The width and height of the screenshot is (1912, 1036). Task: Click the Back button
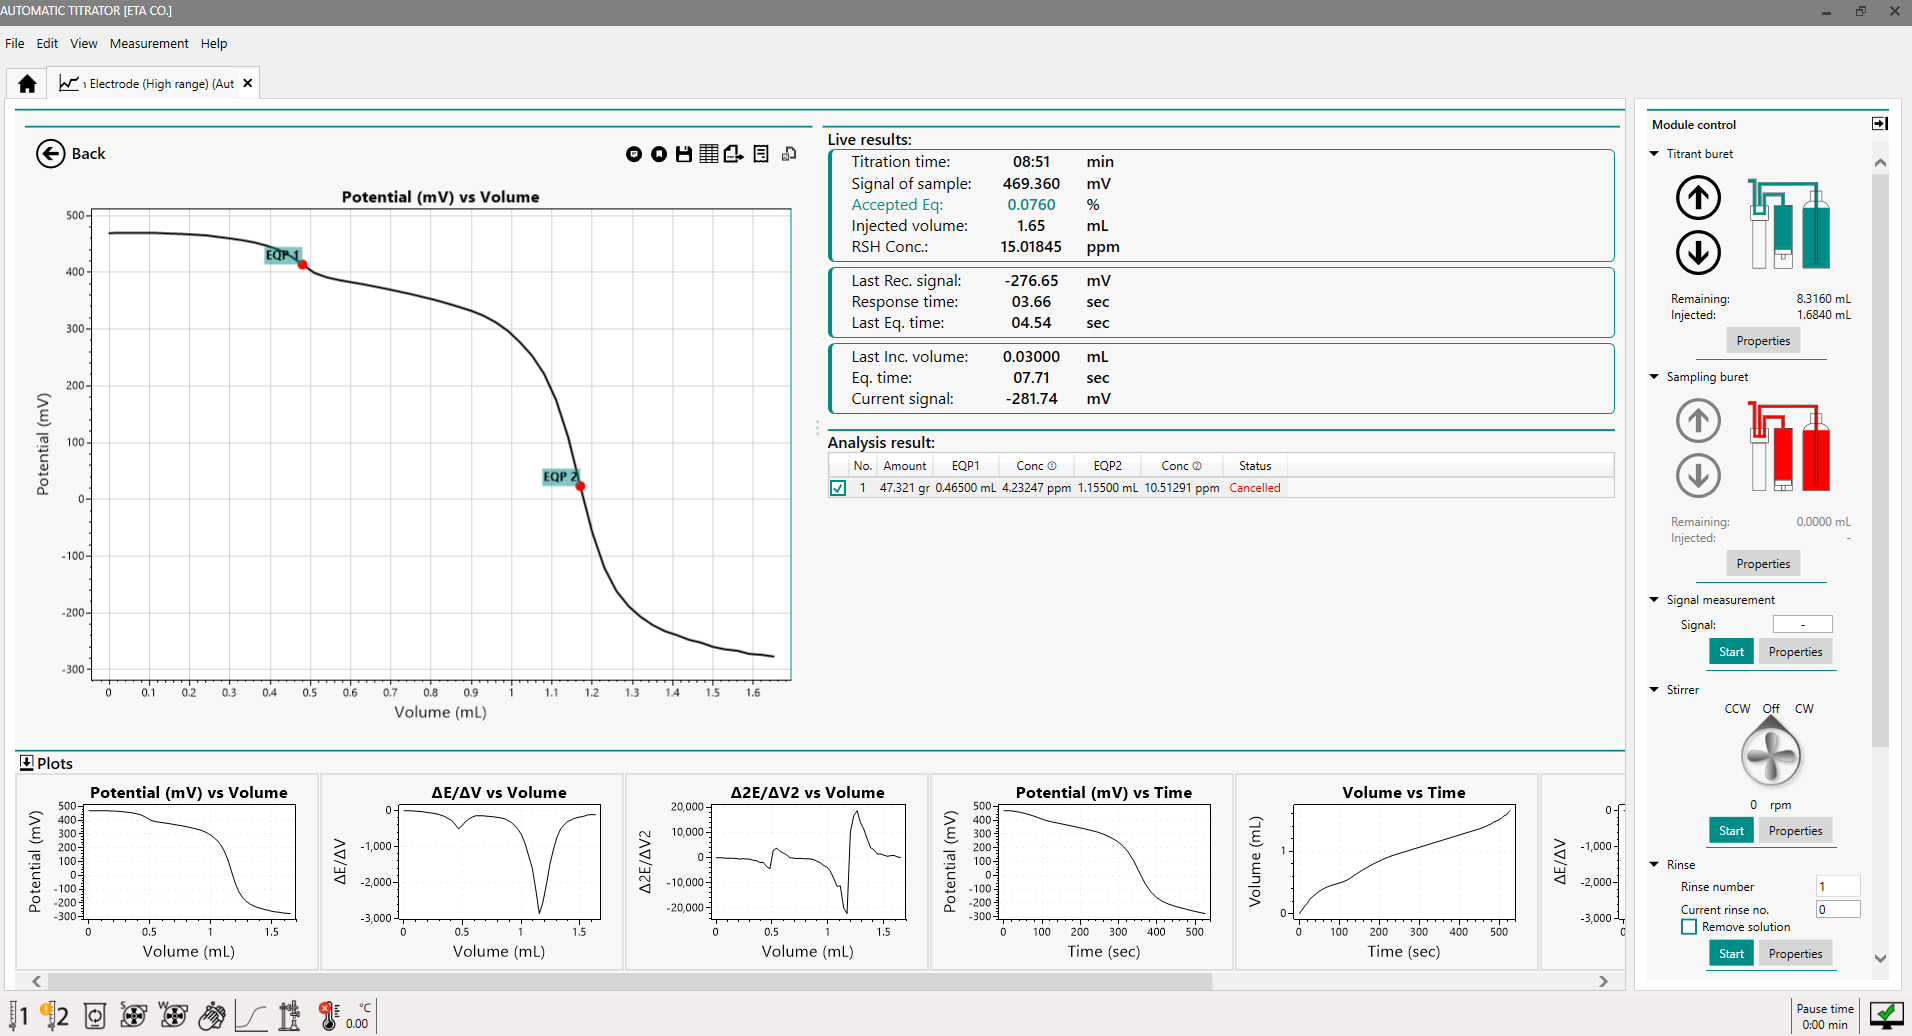tap(70, 154)
